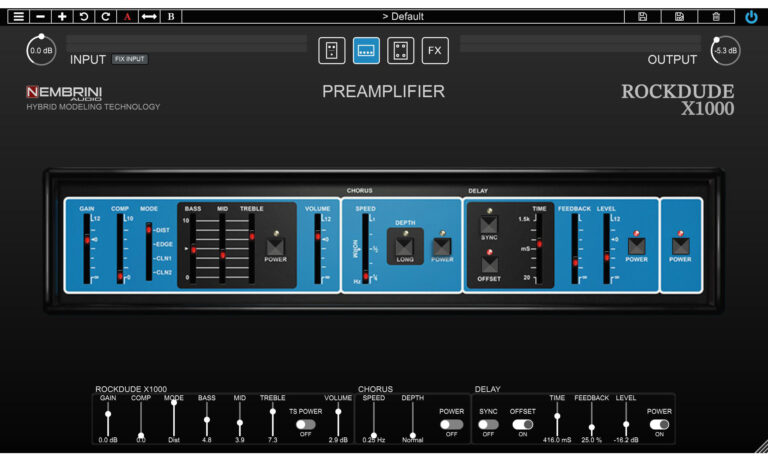Undo the last change with the undo arrow
This screenshot has height=461, width=768.
84,16
